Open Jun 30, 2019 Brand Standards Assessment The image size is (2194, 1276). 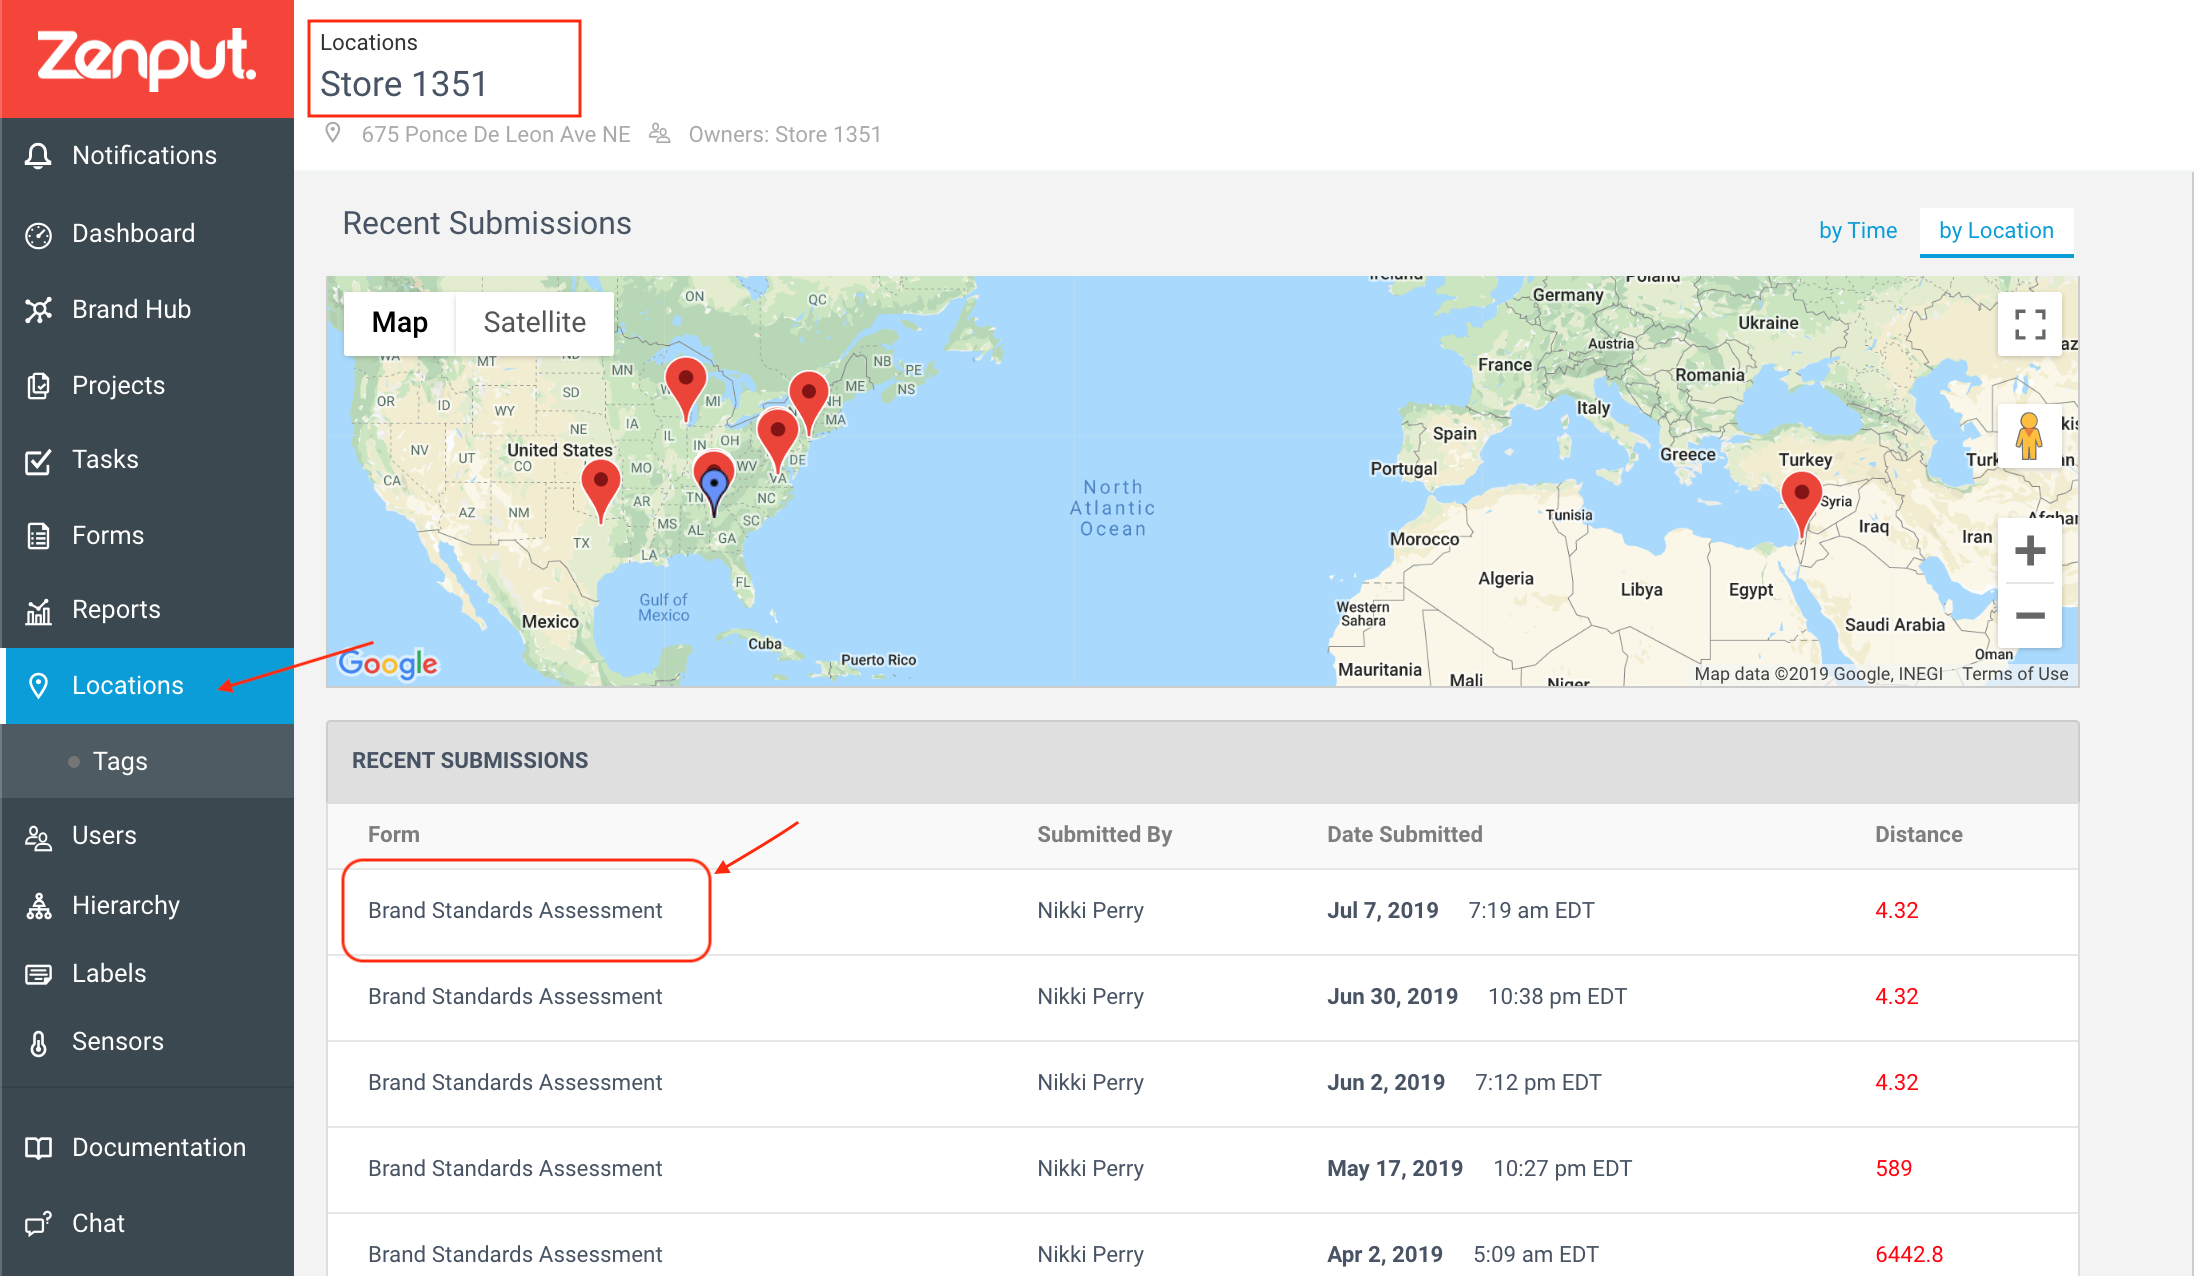tap(515, 997)
